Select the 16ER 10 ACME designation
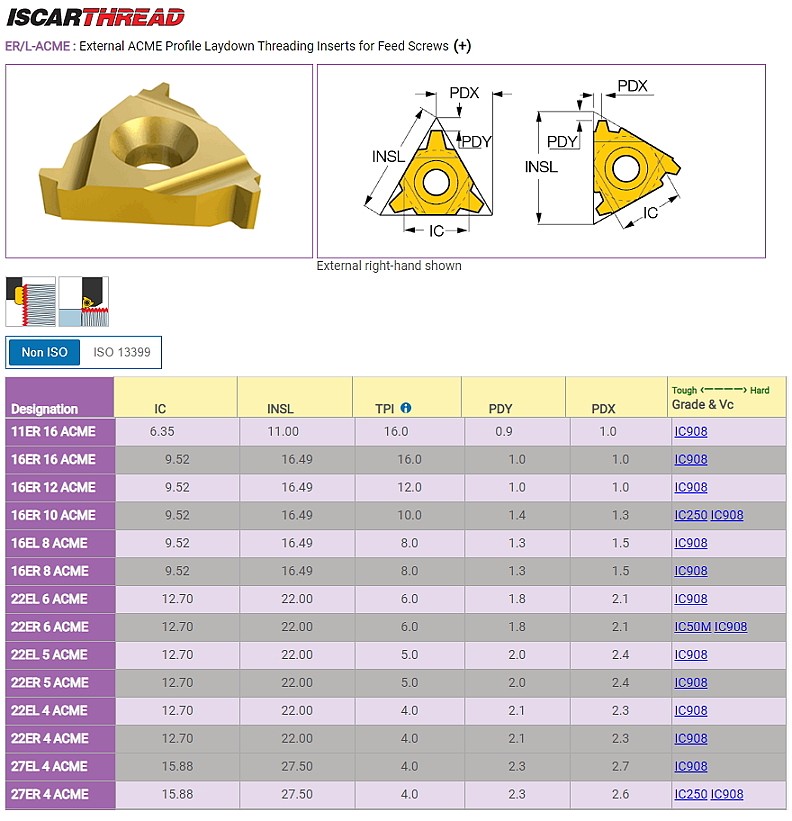 pyautogui.click(x=53, y=515)
